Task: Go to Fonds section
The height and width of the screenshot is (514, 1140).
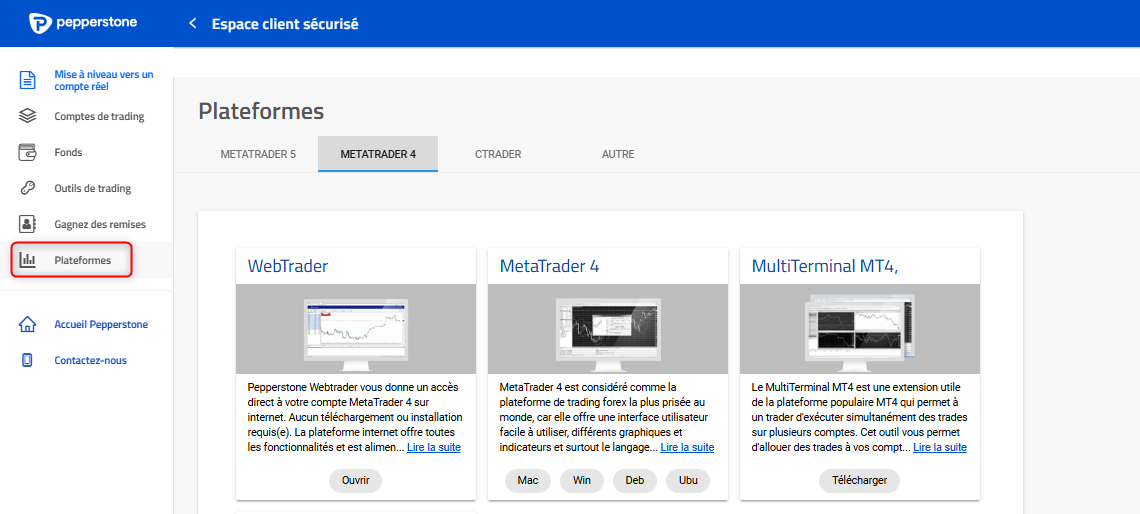Action: pos(68,153)
